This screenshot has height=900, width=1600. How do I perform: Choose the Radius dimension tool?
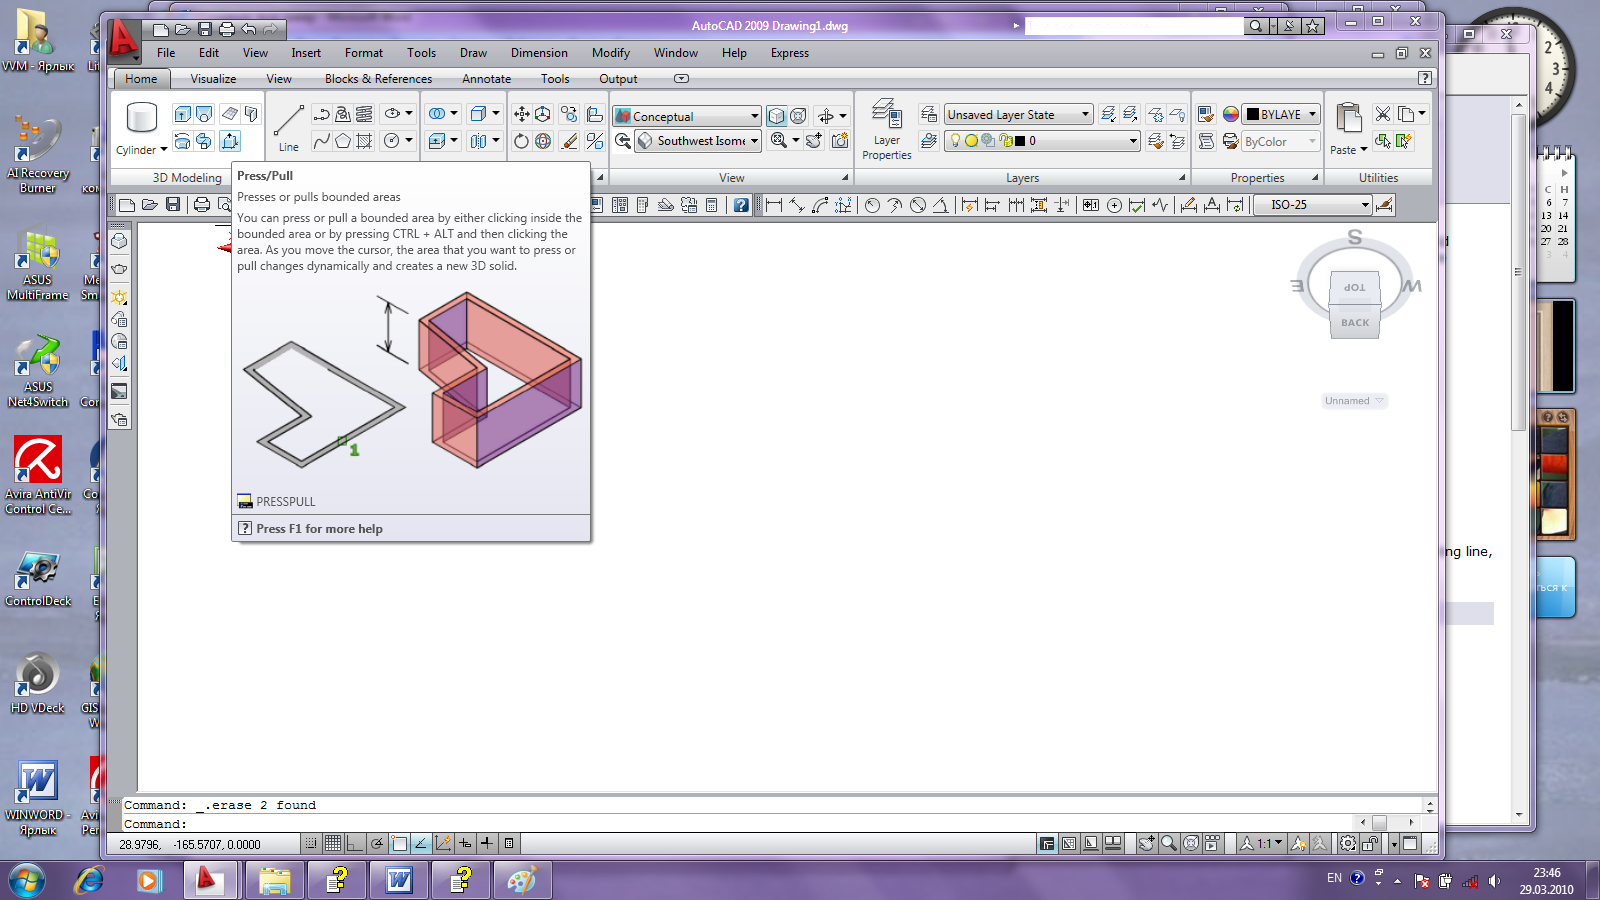pyautogui.click(x=872, y=205)
